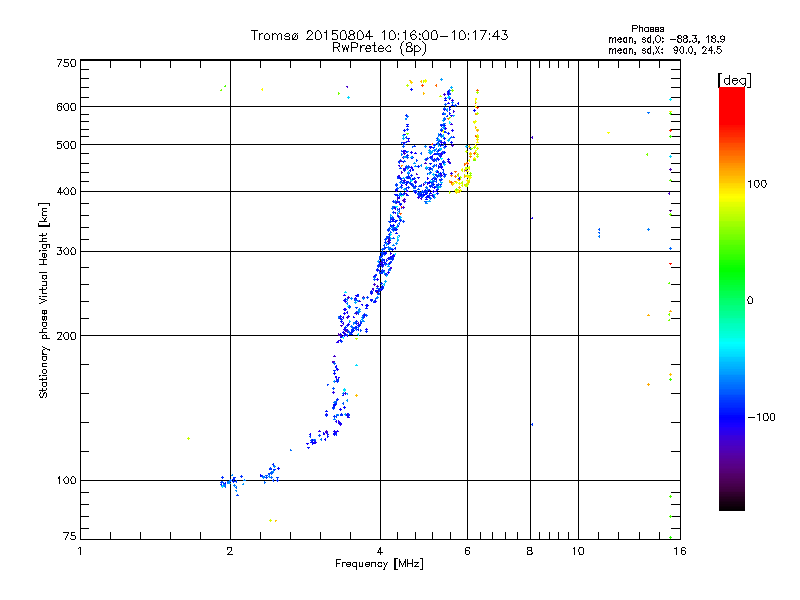Click x-axis tick label '2'
800x600 pixels.
tap(230, 551)
